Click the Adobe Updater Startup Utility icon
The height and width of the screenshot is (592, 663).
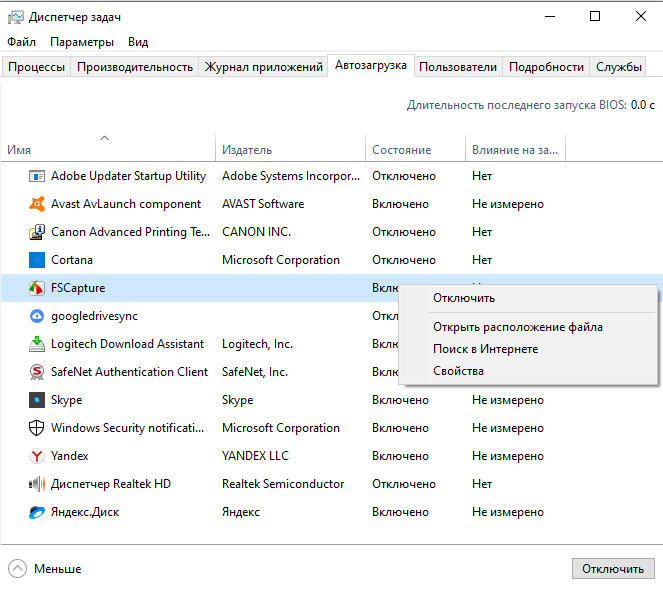coord(37,176)
